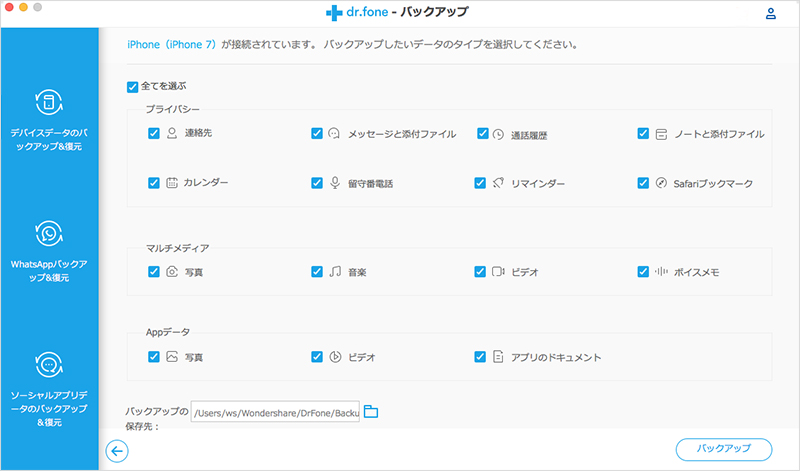Click the reminders (リマインダー) icon
The image size is (800, 471).
(x=498, y=183)
